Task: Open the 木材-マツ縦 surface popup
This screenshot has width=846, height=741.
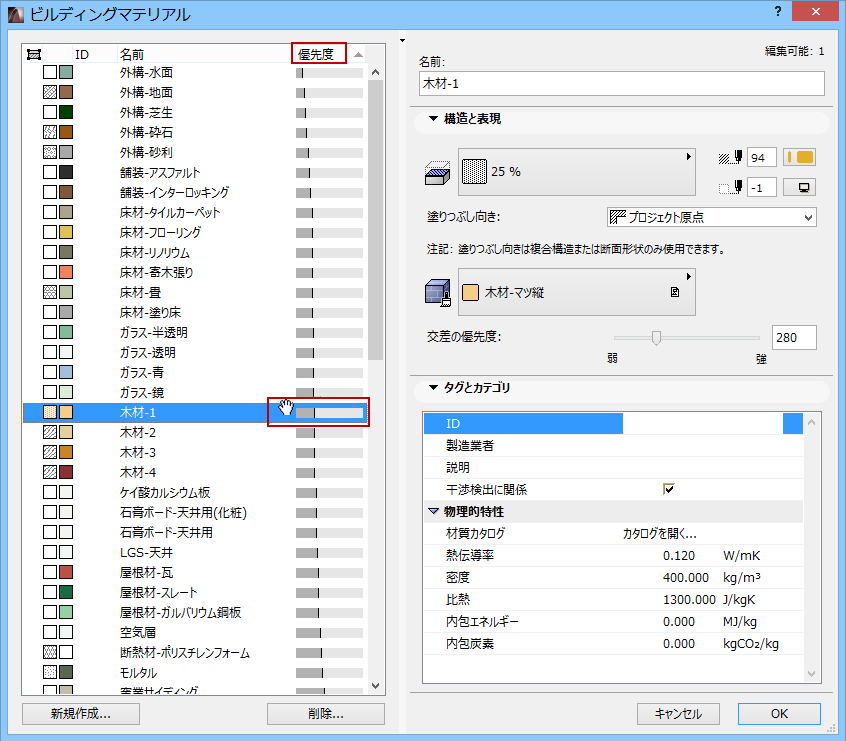Action: (x=576, y=293)
